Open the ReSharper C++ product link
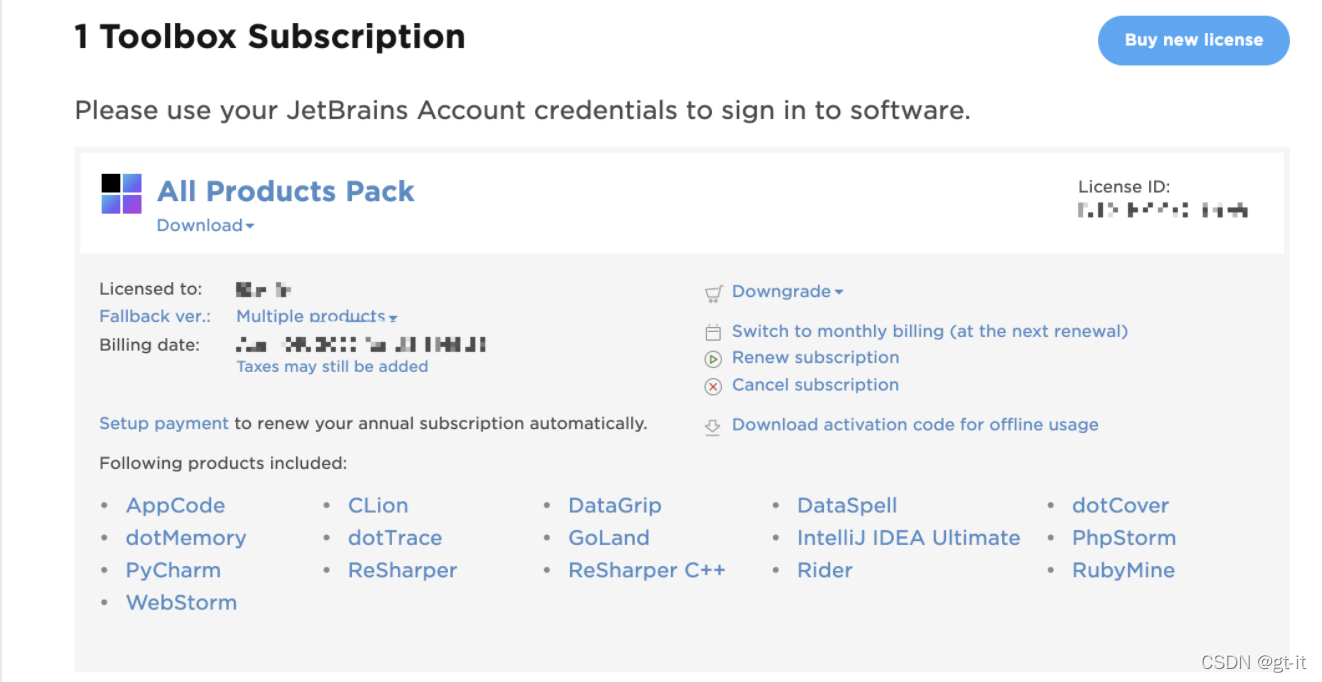The width and height of the screenshot is (1322, 682). coord(647,570)
